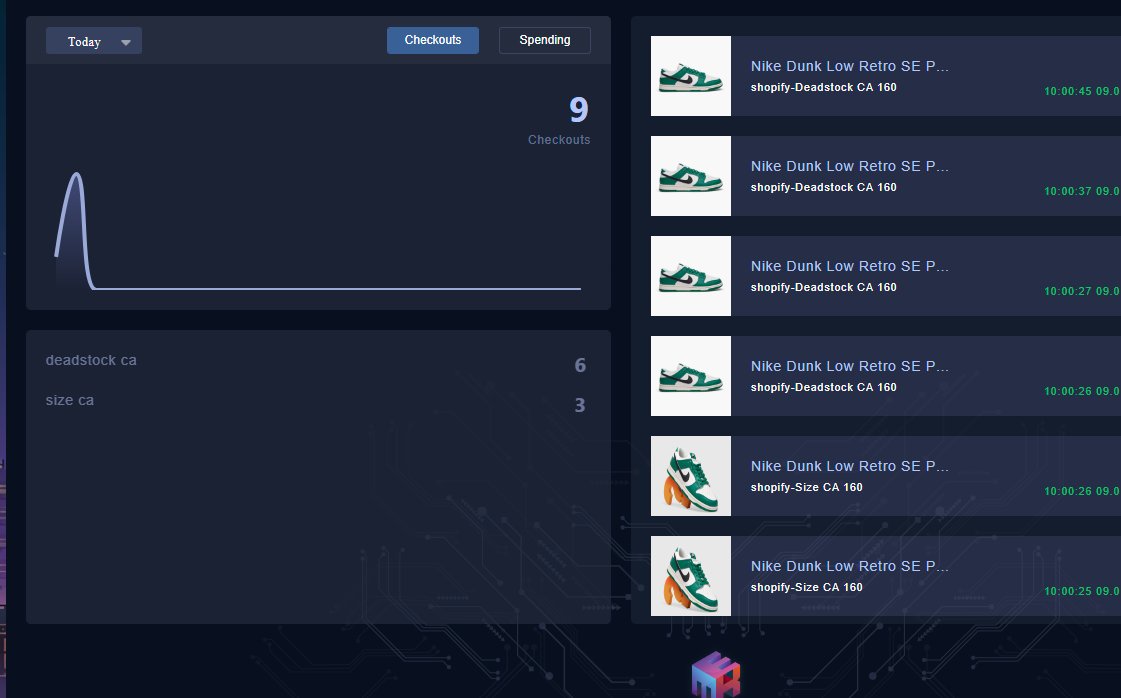Click the count 6 for deadstock ca
This screenshot has width=1121, height=698.
(580, 365)
